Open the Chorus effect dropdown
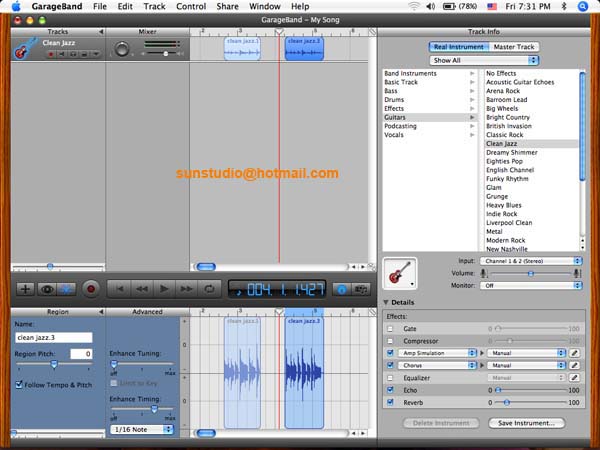600x450 pixels. click(x=437, y=365)
